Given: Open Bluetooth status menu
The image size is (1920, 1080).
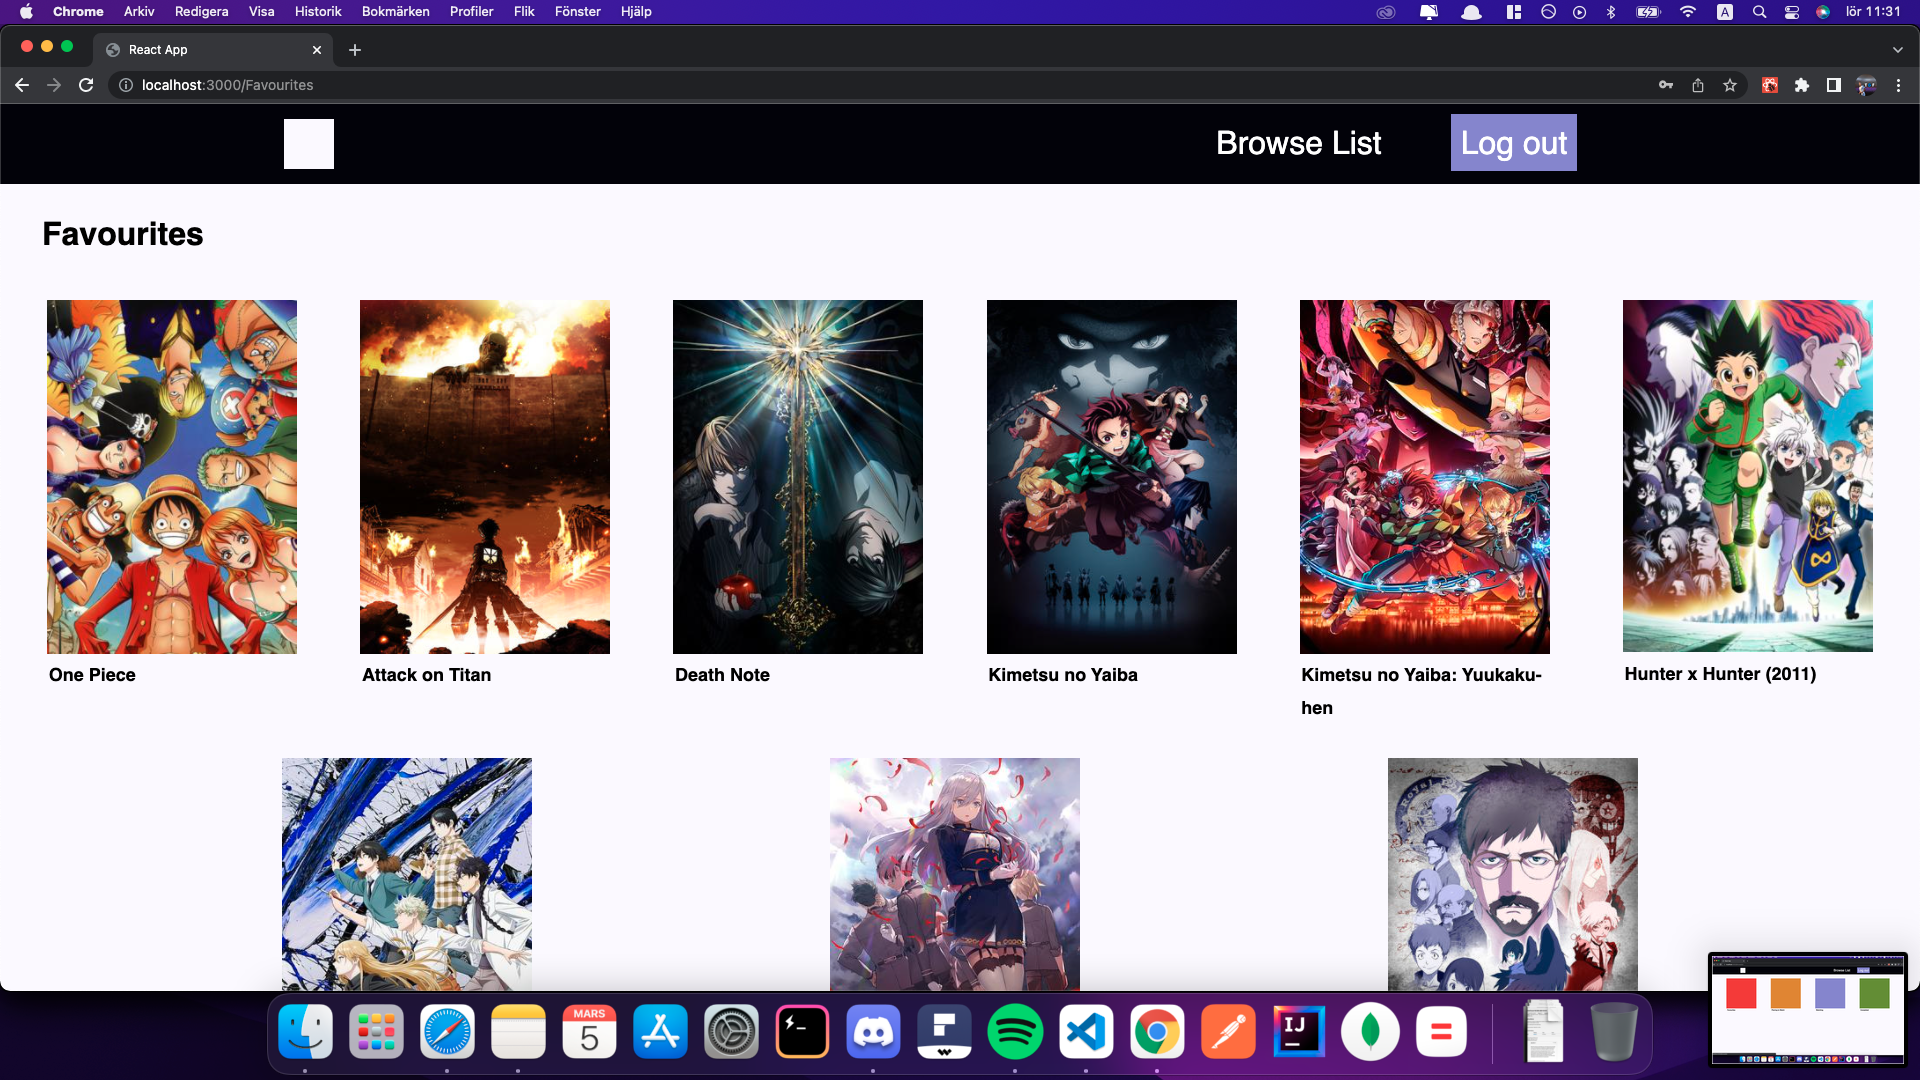Looking at the screenshot, I should click(1610, 12).
